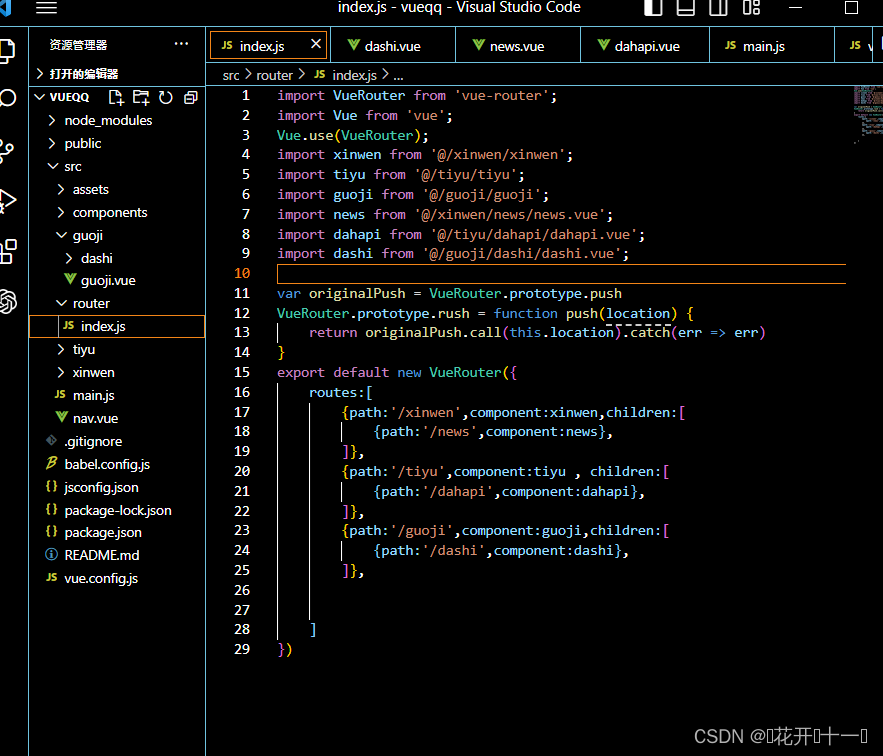Screen dimensions: 883x756
Task: Toggle bottom panel layout icon
Action: (x=685, y=7)
